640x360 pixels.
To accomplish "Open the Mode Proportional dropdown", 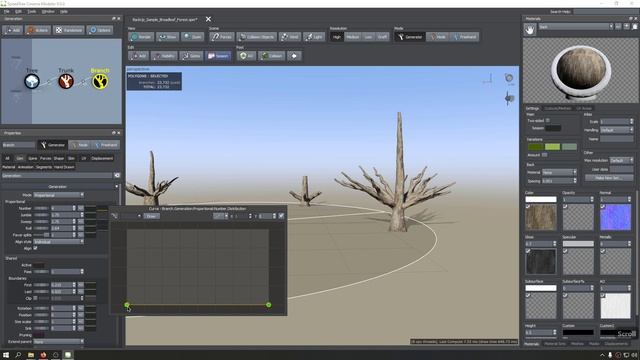I will [x=59, y=195].
